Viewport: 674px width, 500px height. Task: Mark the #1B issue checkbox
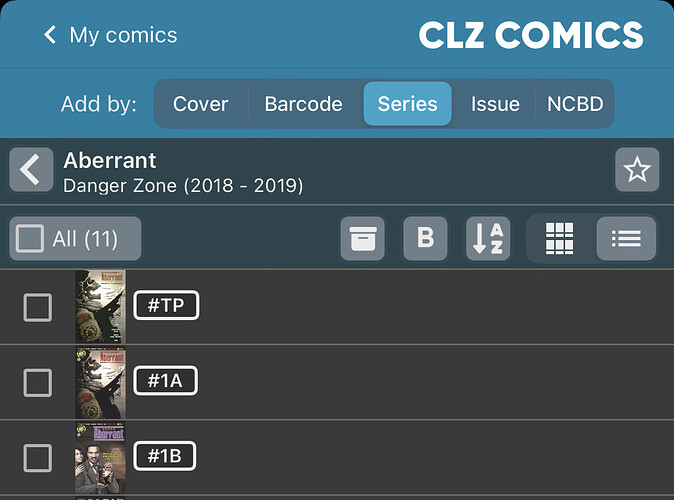click(38, 458)
